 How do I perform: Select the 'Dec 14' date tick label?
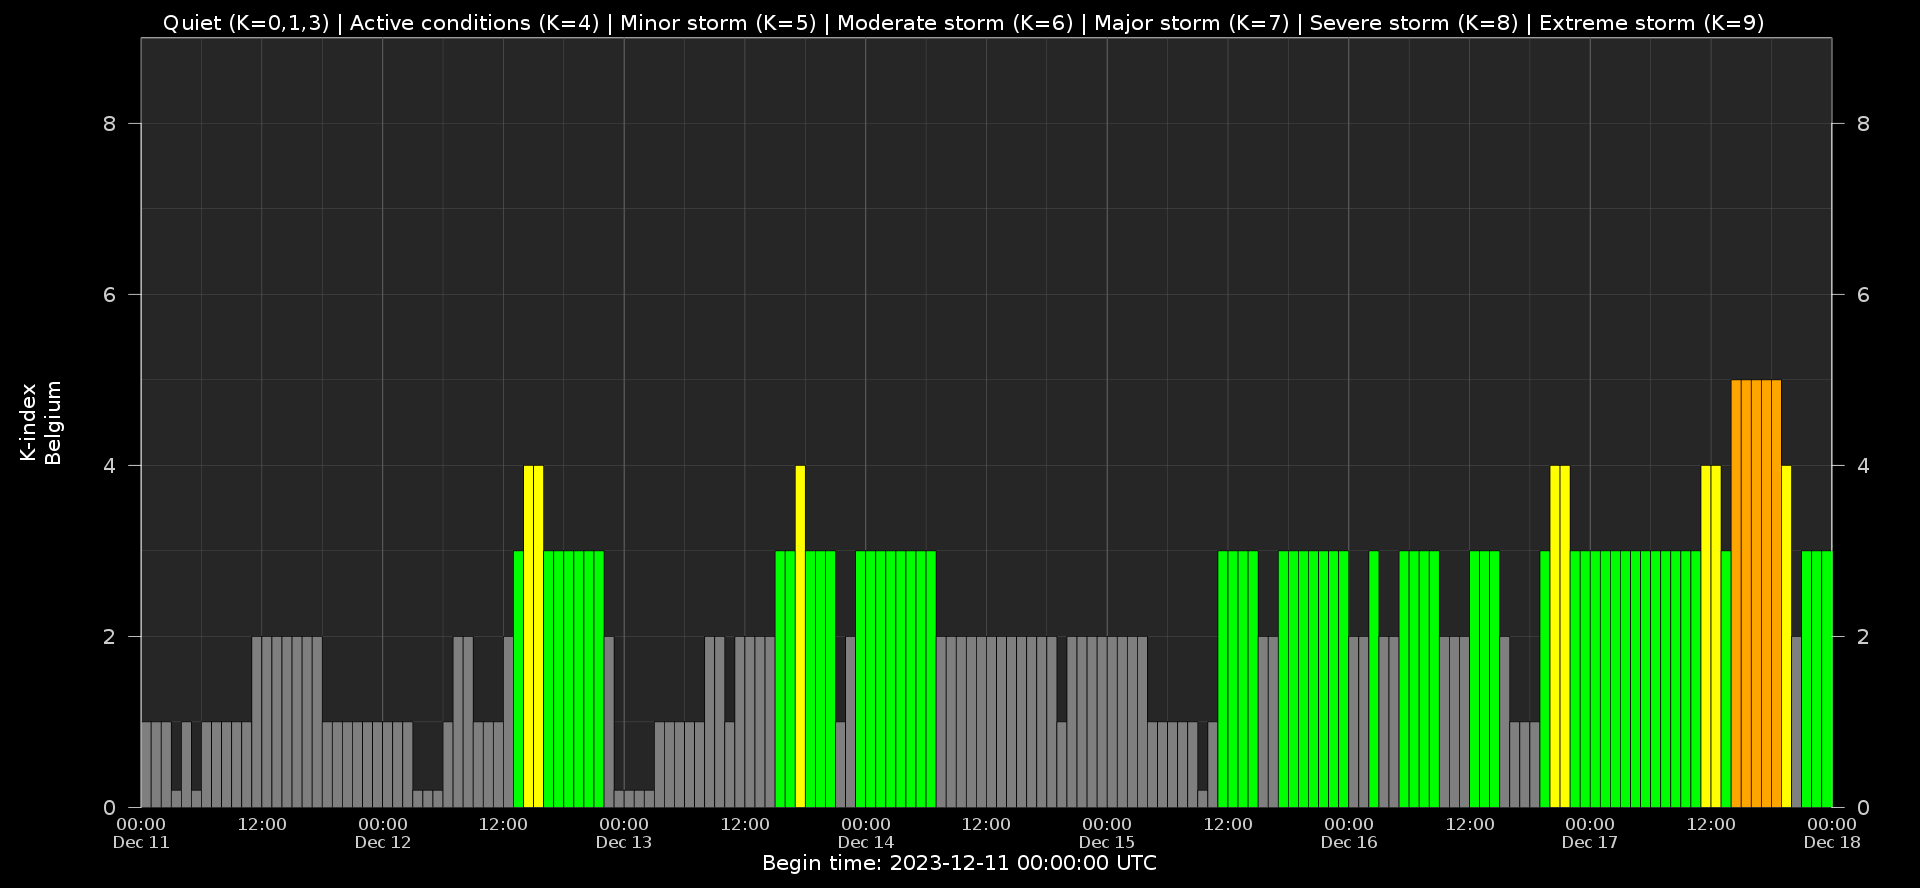coord(866,842)
